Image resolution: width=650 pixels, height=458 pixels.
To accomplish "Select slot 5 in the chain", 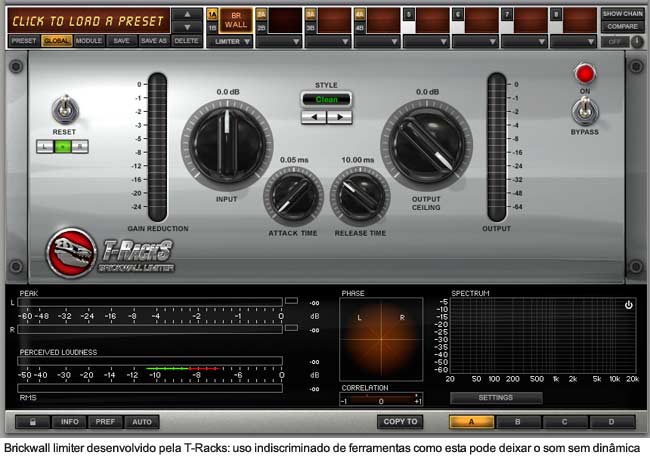I will (409, 15).
